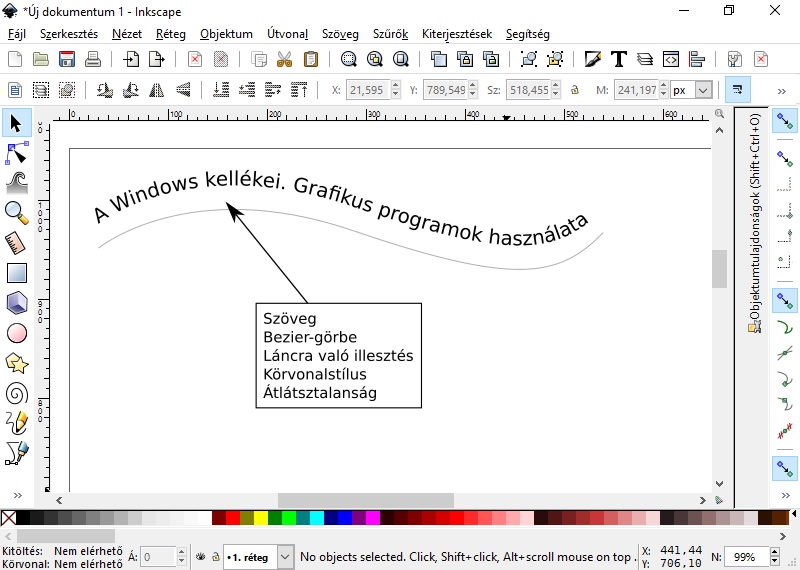Toggle snap to smooth nodes
The height and width of the screenshot is (570, 800).
click(x=785, y=405)
